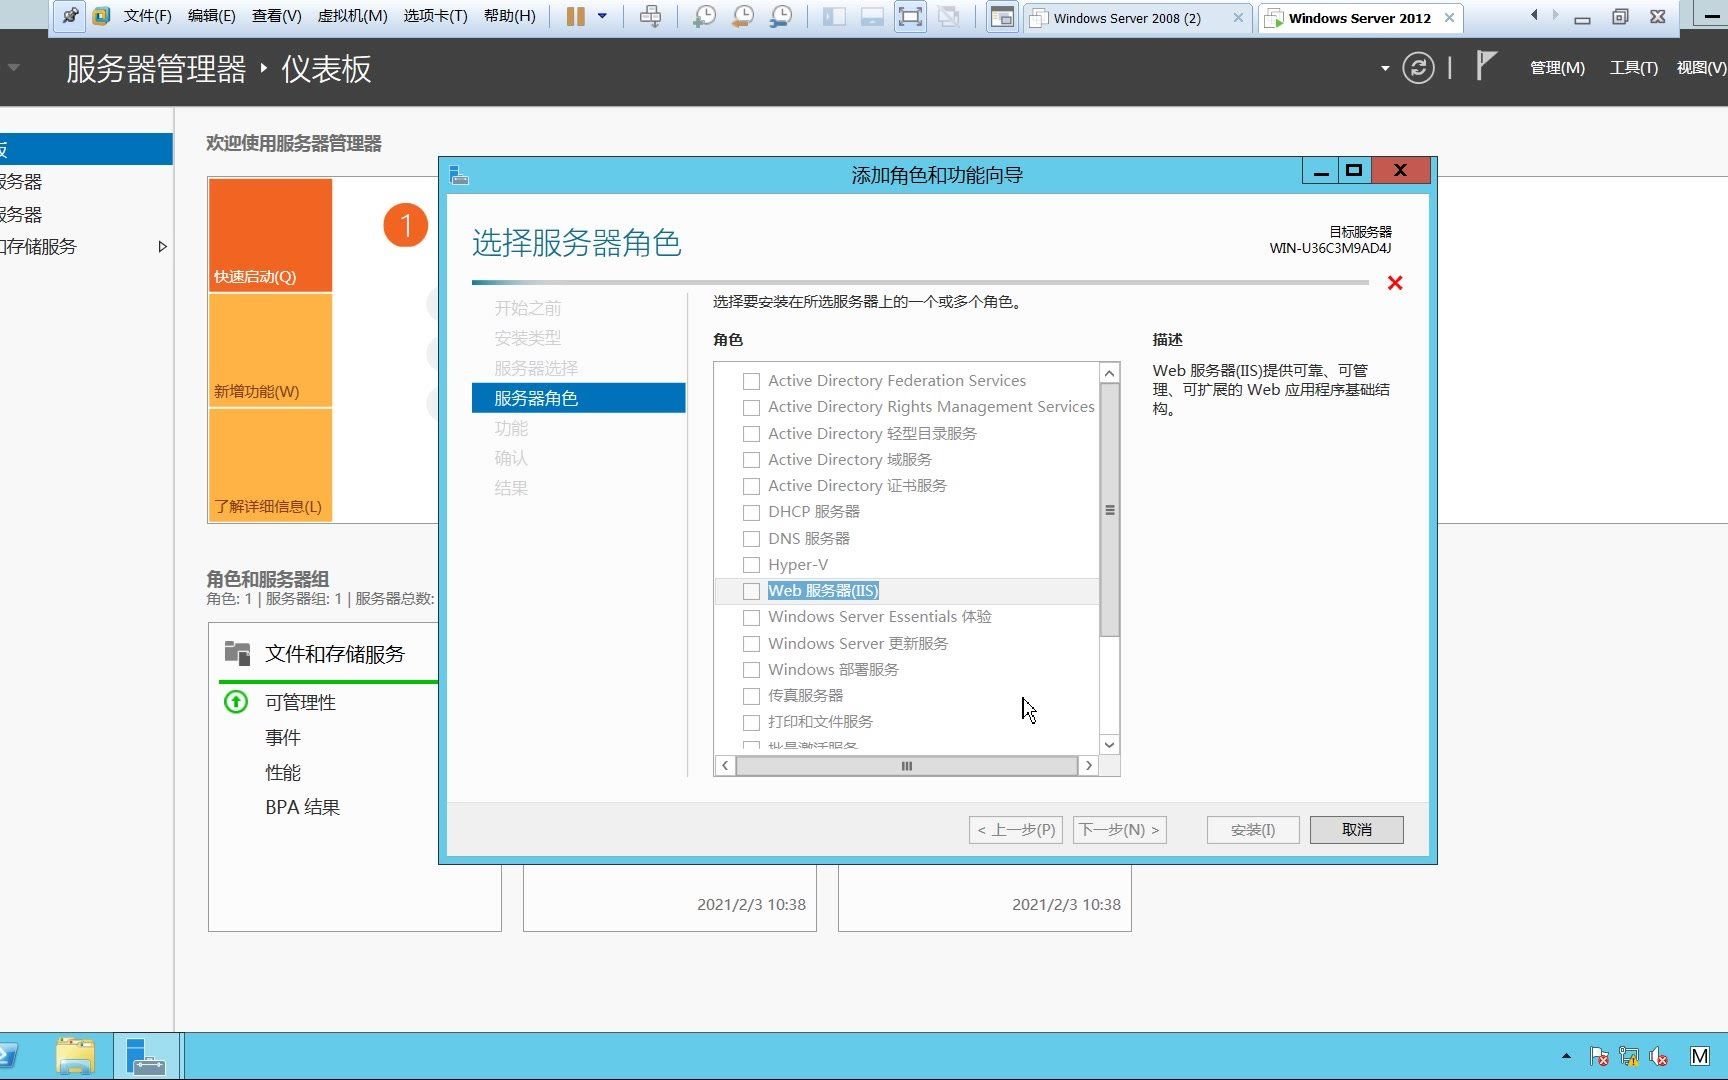
Task: Open the Server Manager header dropdown arrow
Action: pos(1385,68)
